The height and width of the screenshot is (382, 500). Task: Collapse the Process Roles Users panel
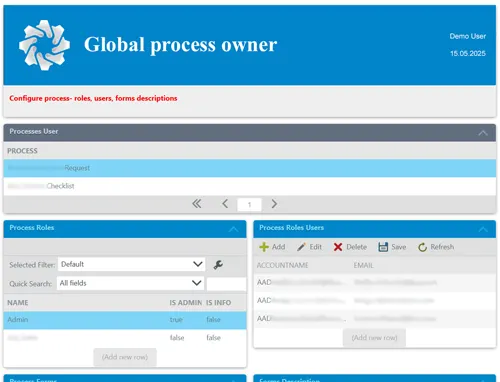pos(483,229)
